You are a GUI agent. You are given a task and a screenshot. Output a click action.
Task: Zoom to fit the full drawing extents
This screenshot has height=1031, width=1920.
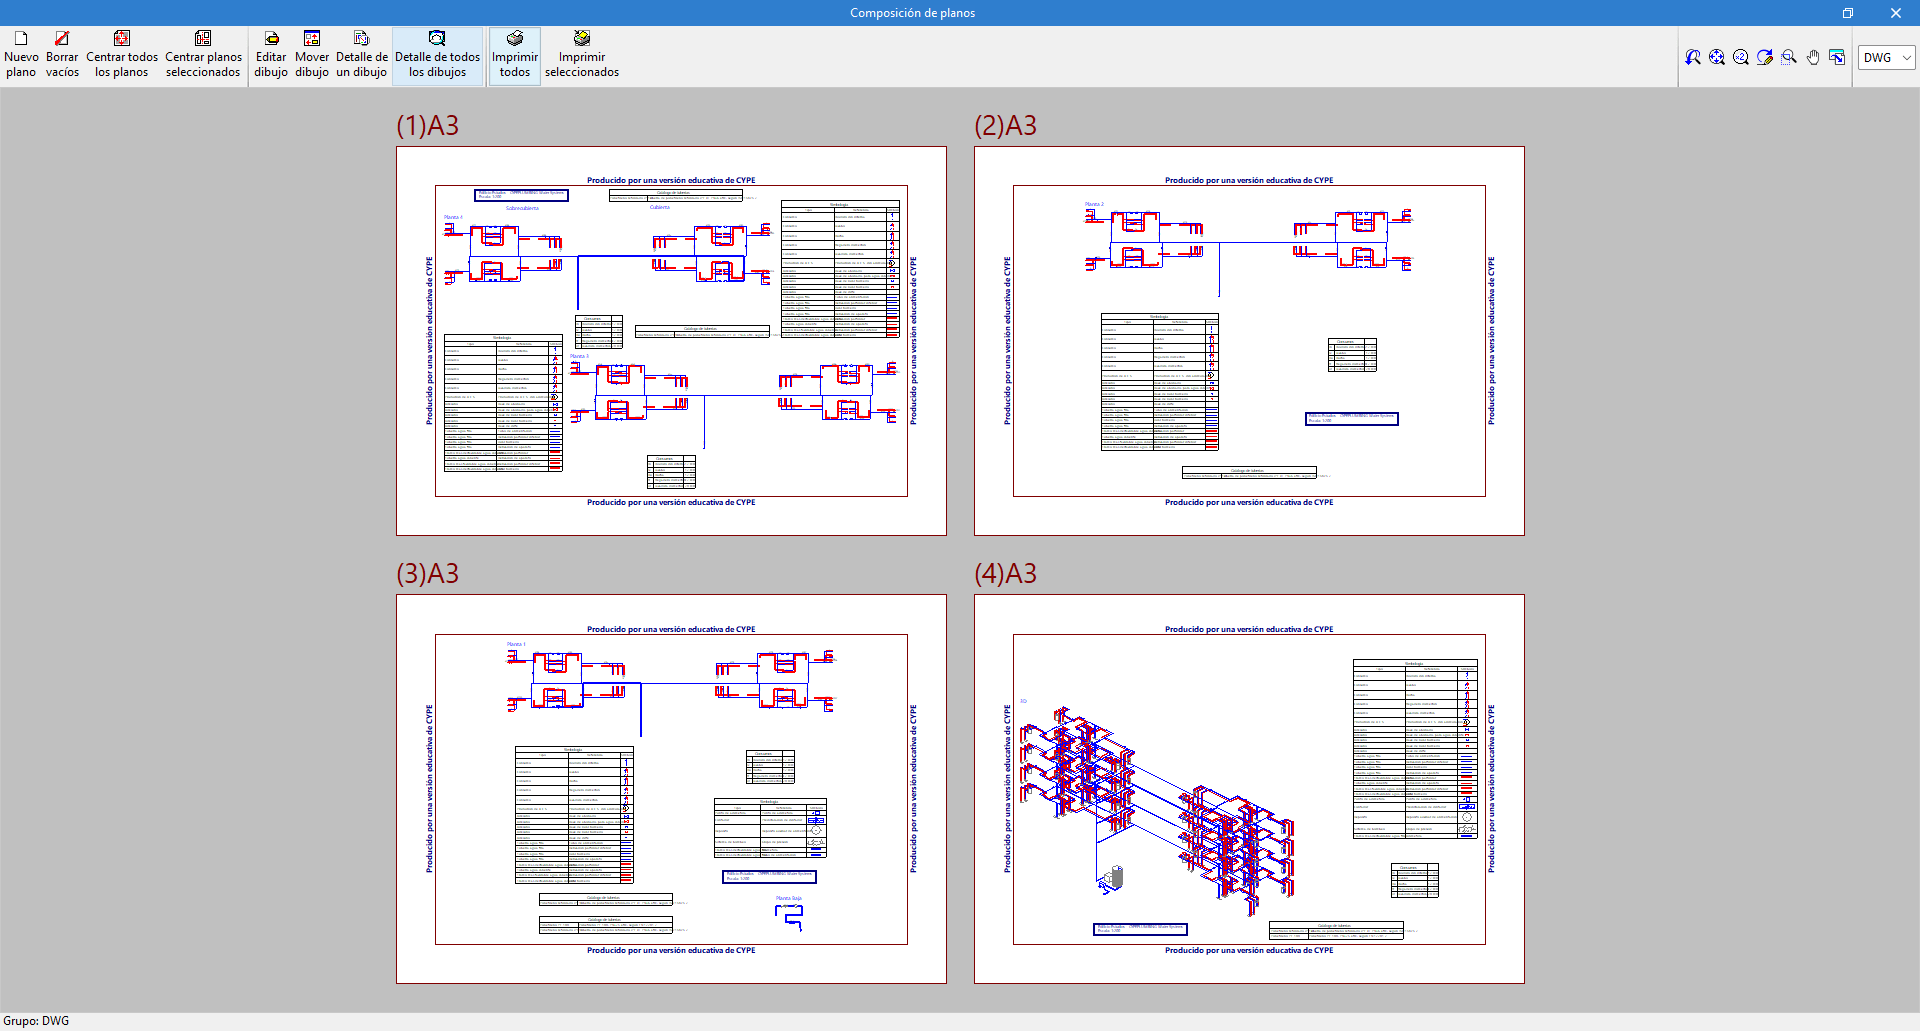[1717, 57]
